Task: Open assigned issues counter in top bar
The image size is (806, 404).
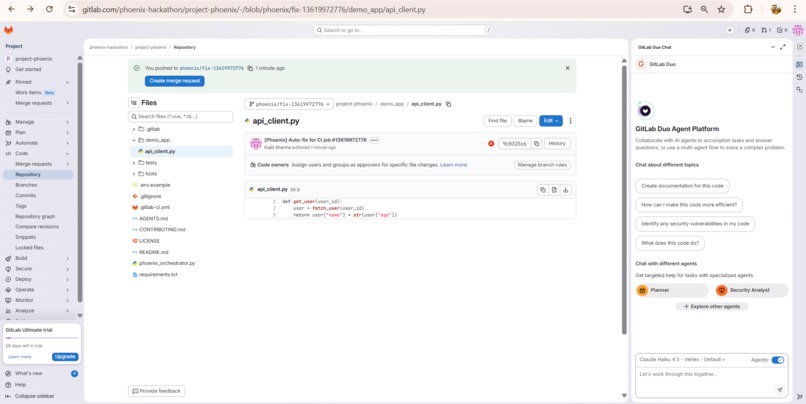Action: pyautogui.click(x=750, y=30)
